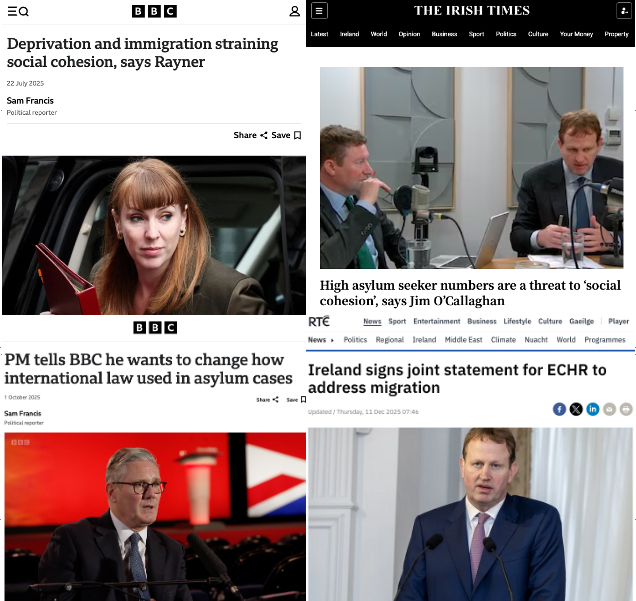Click the BBC search magnifier icon
The image size is (636, 601).
(24, 11)
